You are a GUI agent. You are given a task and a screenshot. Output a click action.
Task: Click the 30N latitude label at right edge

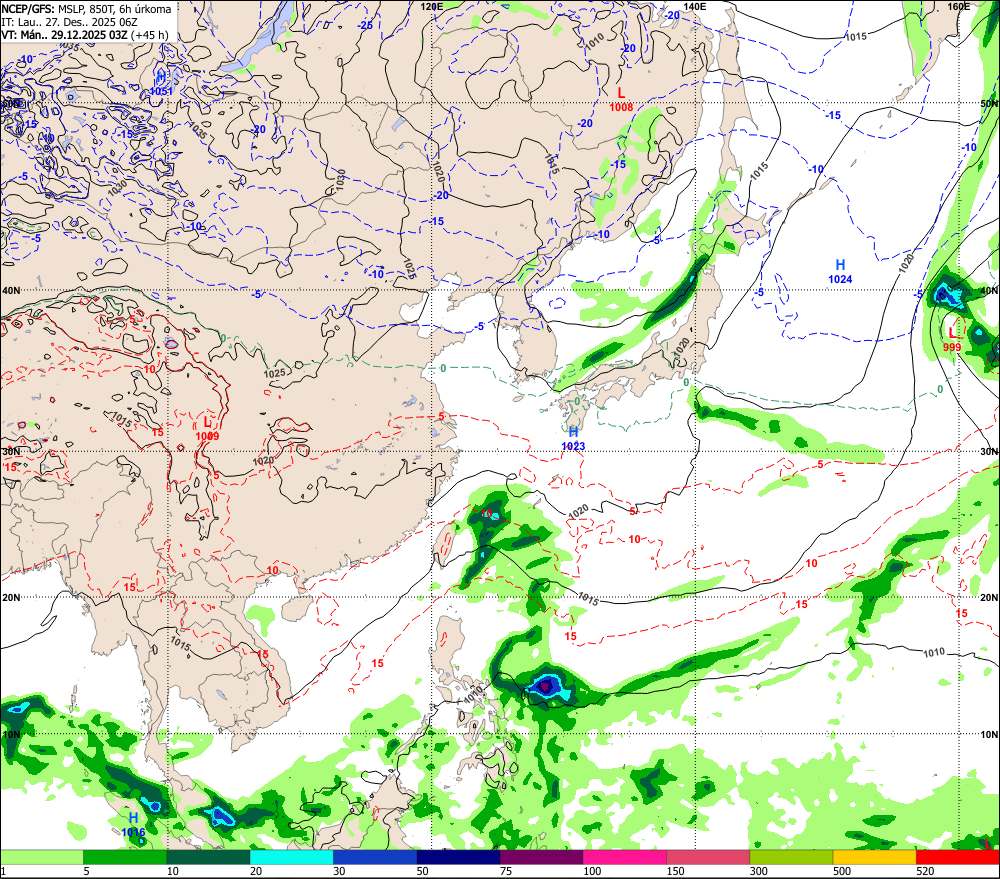point(989,452)
